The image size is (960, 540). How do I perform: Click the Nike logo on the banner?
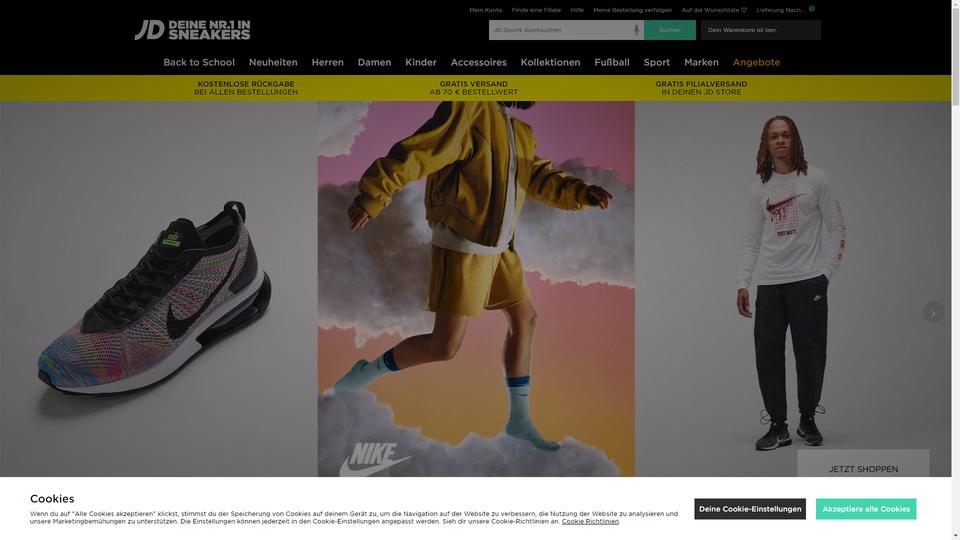point(375,459)
